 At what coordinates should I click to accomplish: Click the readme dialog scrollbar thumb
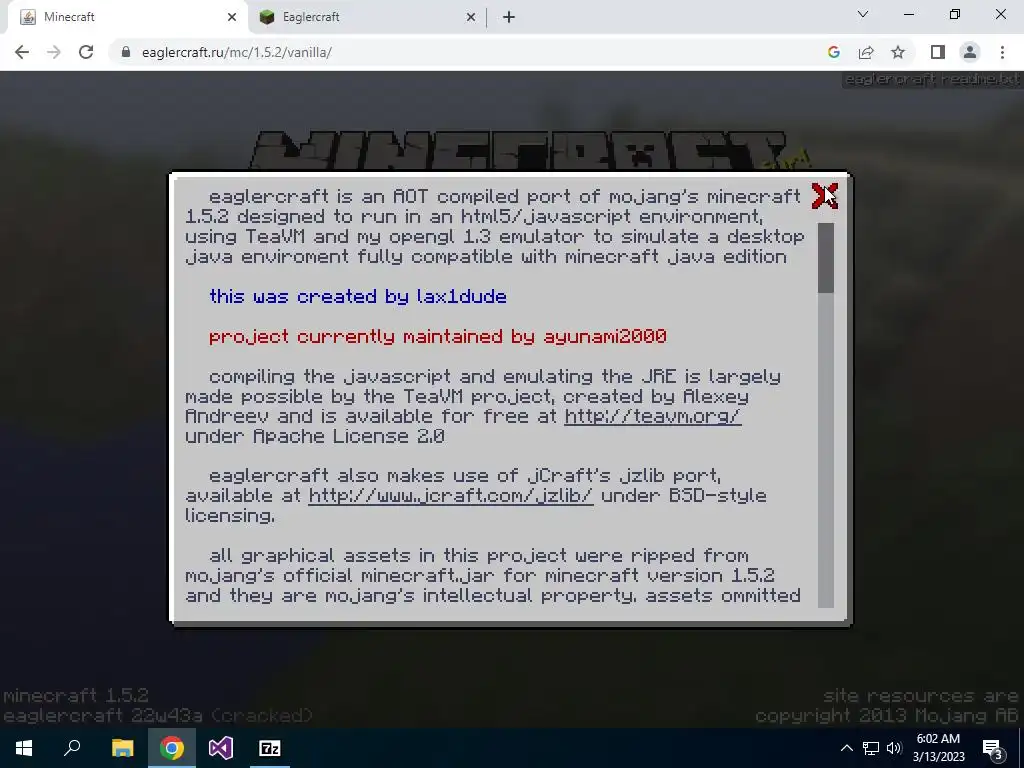825,258
